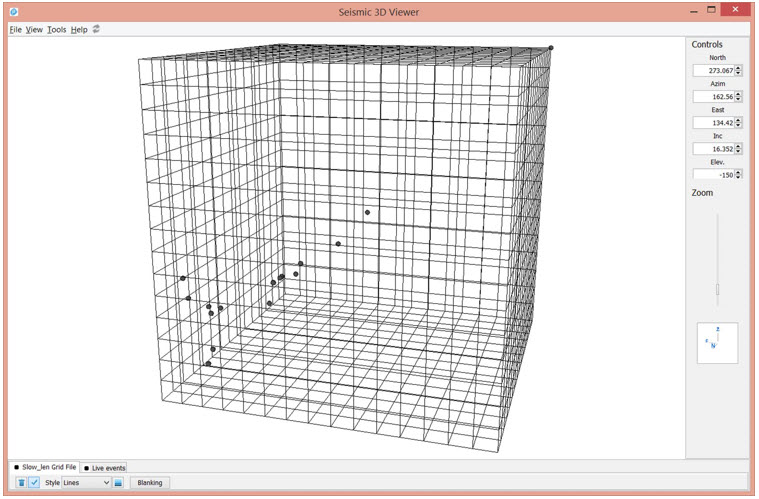Click the axis orientation compass widget

pyautogui.click(x=717, y=342)
